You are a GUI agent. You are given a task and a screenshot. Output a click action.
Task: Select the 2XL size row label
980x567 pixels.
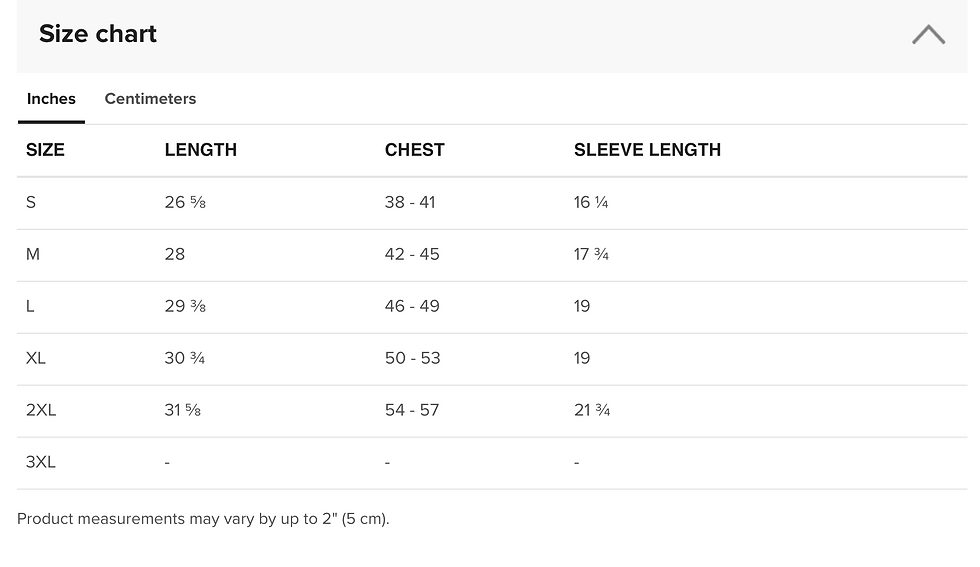[x=41, y=410]
